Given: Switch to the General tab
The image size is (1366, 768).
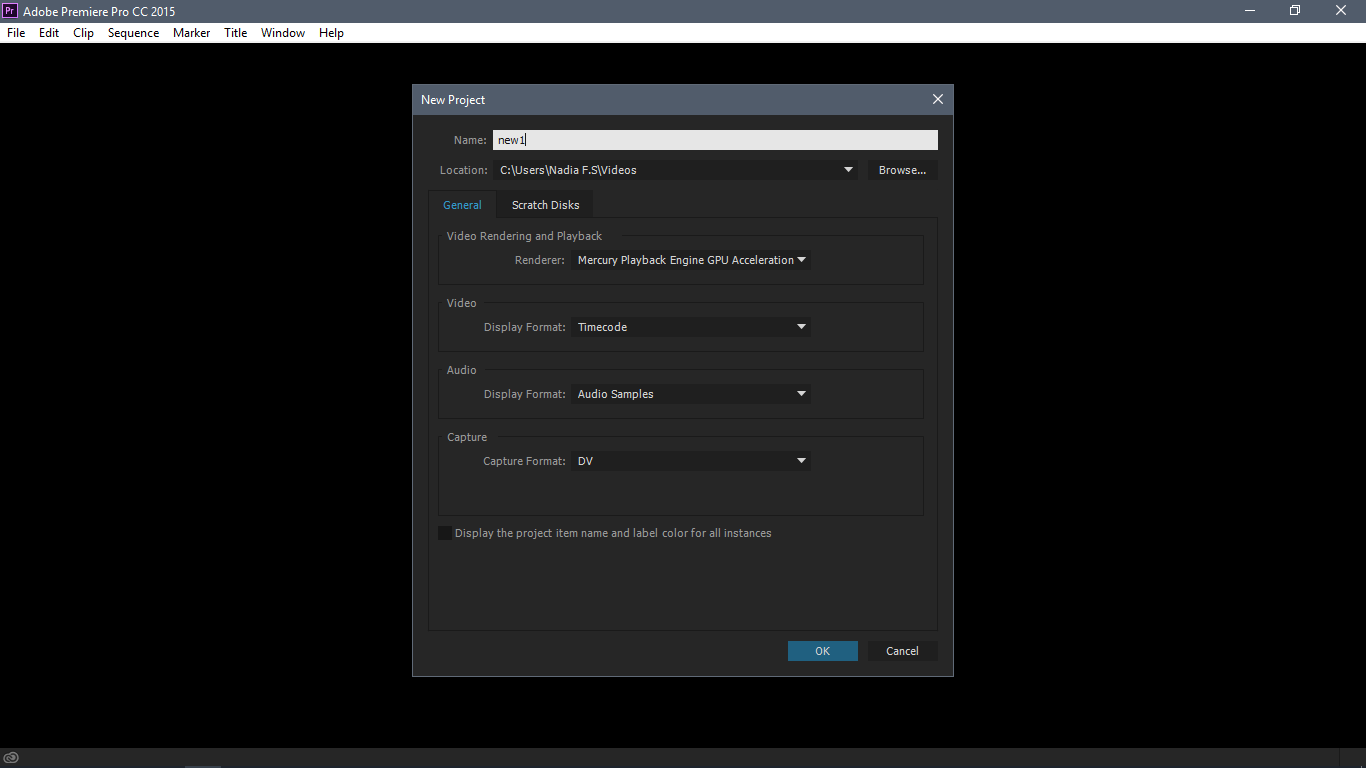Looking at the screenshot, I should pyautogui.click(x=462, y=205).
